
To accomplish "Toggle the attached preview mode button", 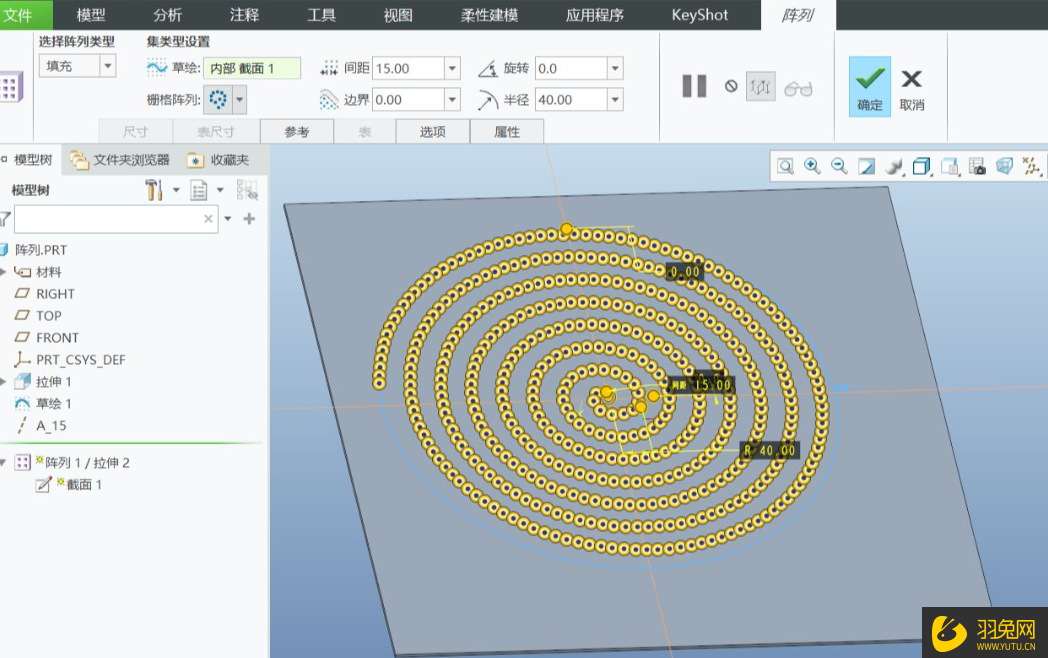I will [761, 87].
